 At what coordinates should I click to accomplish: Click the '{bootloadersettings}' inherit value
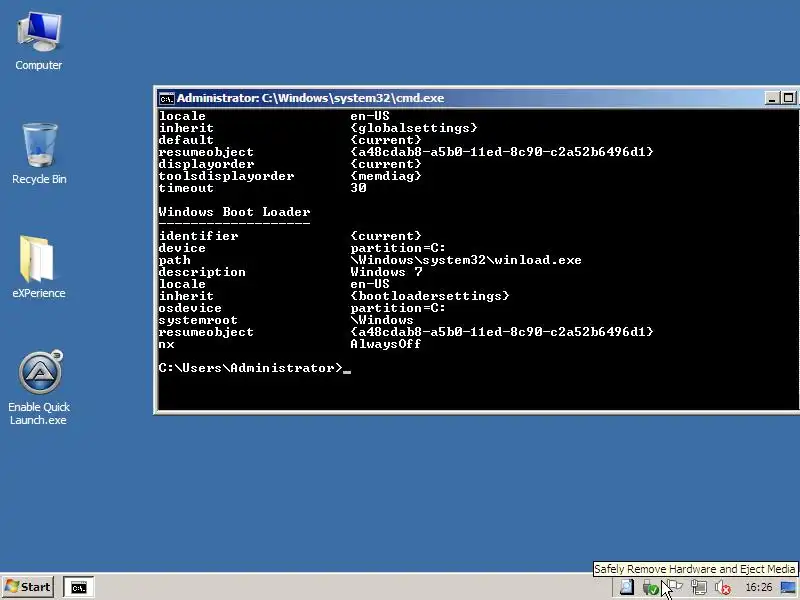430,296
